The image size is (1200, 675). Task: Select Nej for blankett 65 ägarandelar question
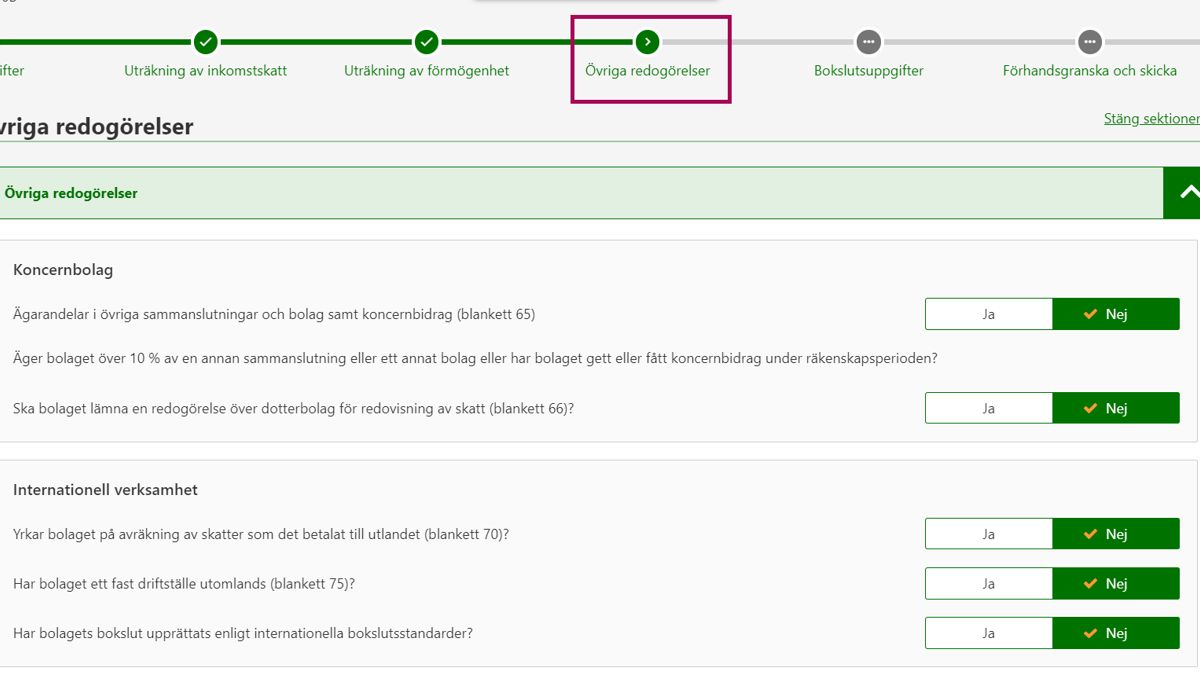point(1115,314)
